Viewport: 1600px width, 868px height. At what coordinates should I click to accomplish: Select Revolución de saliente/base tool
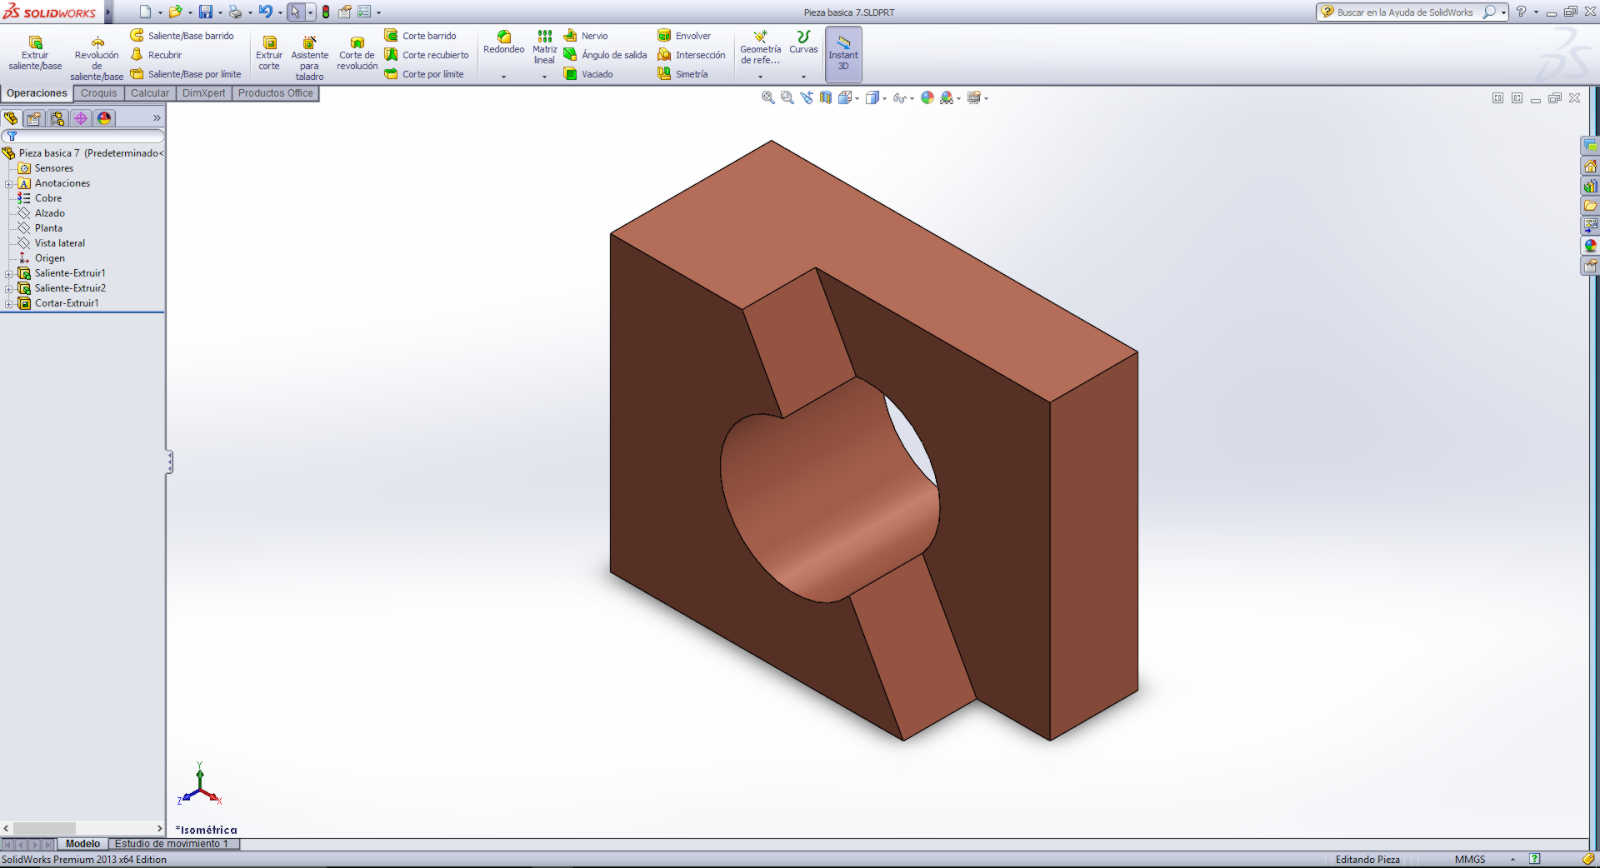(97, 58)
